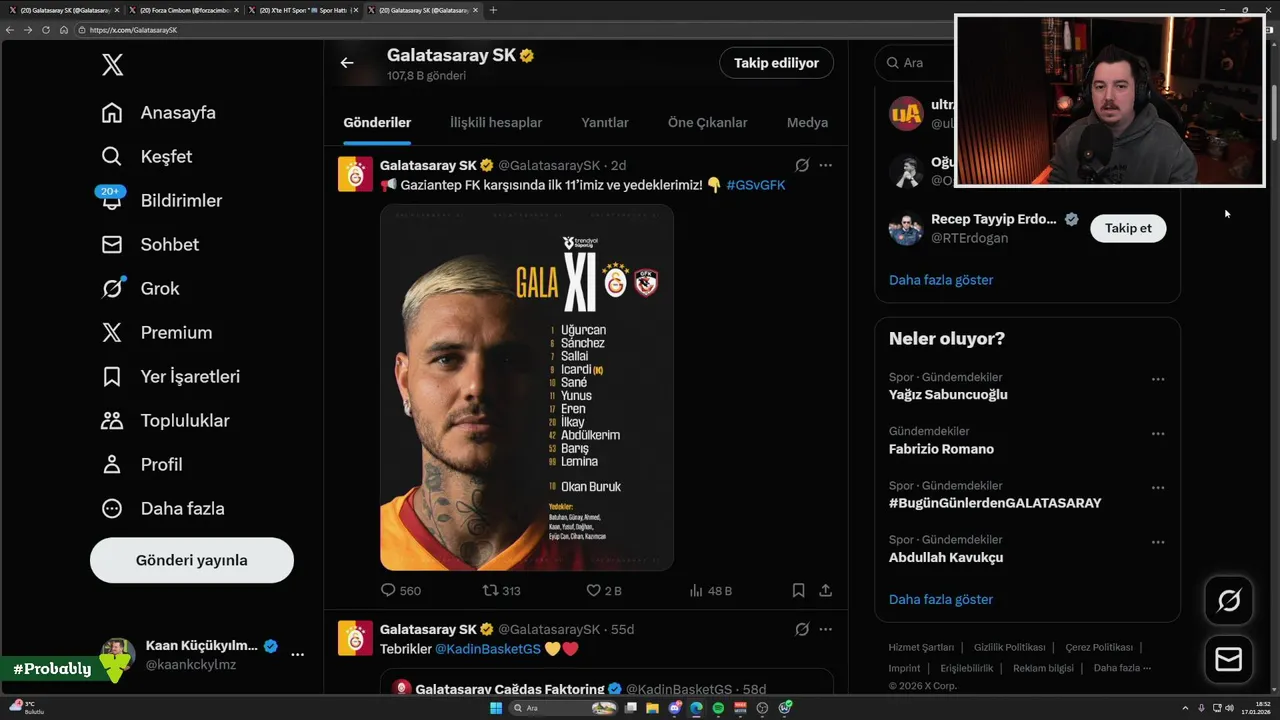Open Yağız Sabuncuoğlu trending topic
The image size is (1280, 720).
(948, 395)
